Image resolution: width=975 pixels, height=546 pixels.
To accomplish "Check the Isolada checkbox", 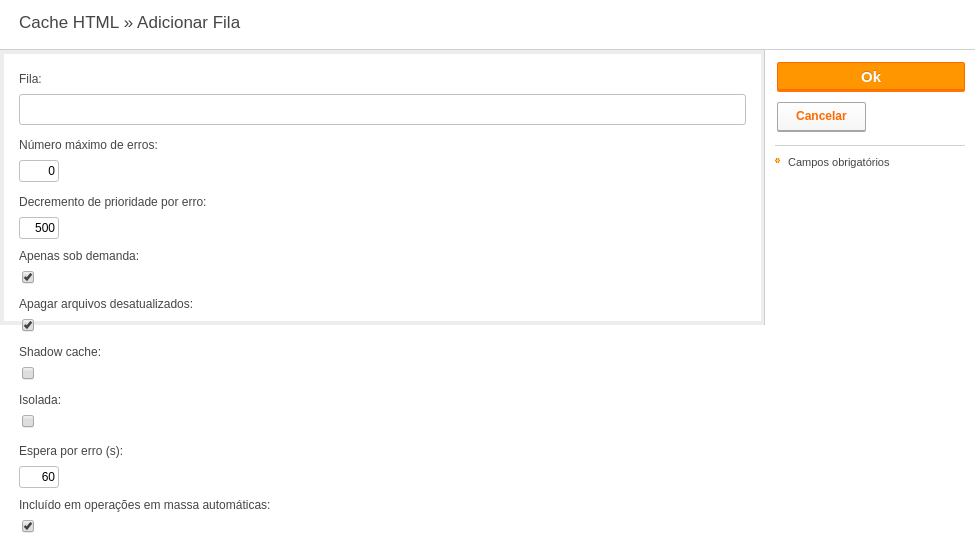I will pyautogui.click(x=28, y=421).
